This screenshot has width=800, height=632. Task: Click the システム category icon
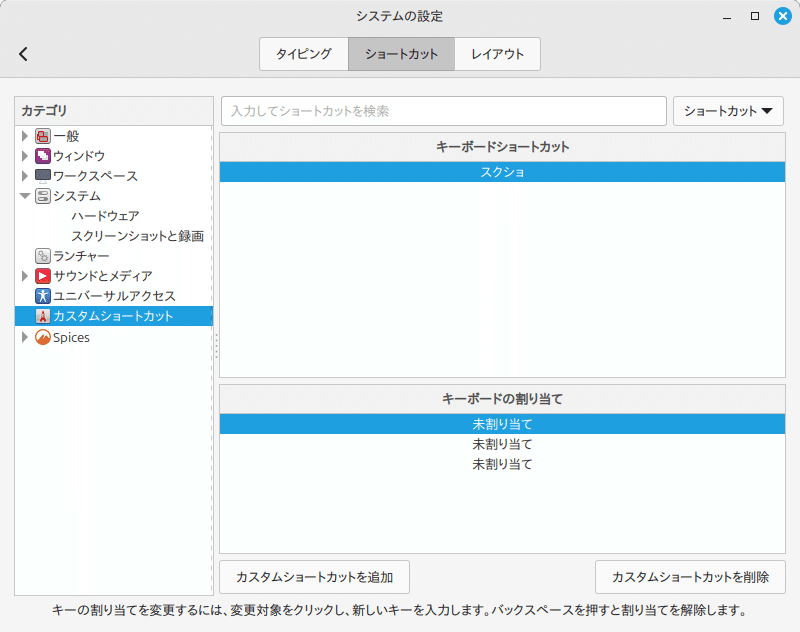[43, 196]
